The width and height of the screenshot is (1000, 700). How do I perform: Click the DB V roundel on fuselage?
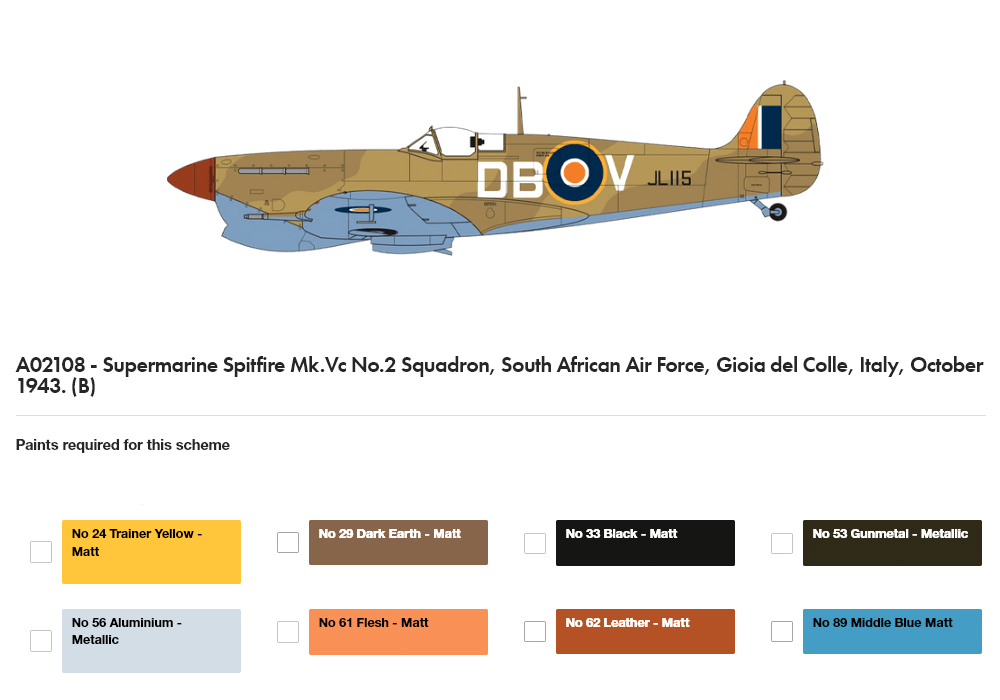[x=574, y=173]
